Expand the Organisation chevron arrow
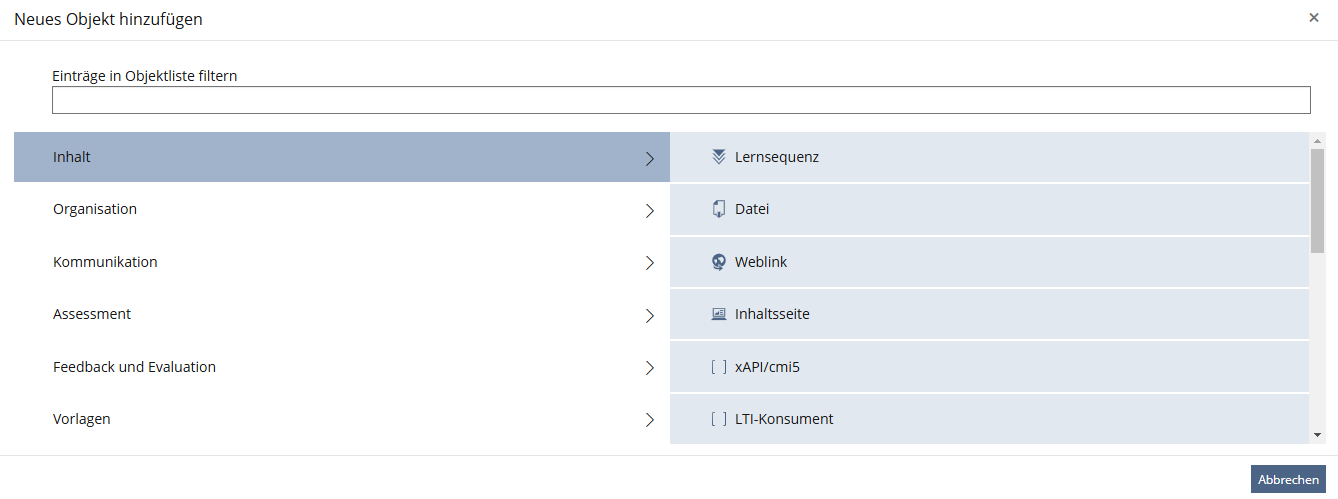Viewport: 1338px width, 499px height. pos(650,210)
